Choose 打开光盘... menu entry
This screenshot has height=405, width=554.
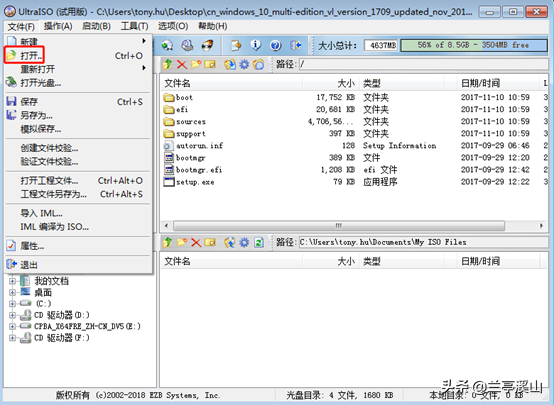(x=78, y=83)
